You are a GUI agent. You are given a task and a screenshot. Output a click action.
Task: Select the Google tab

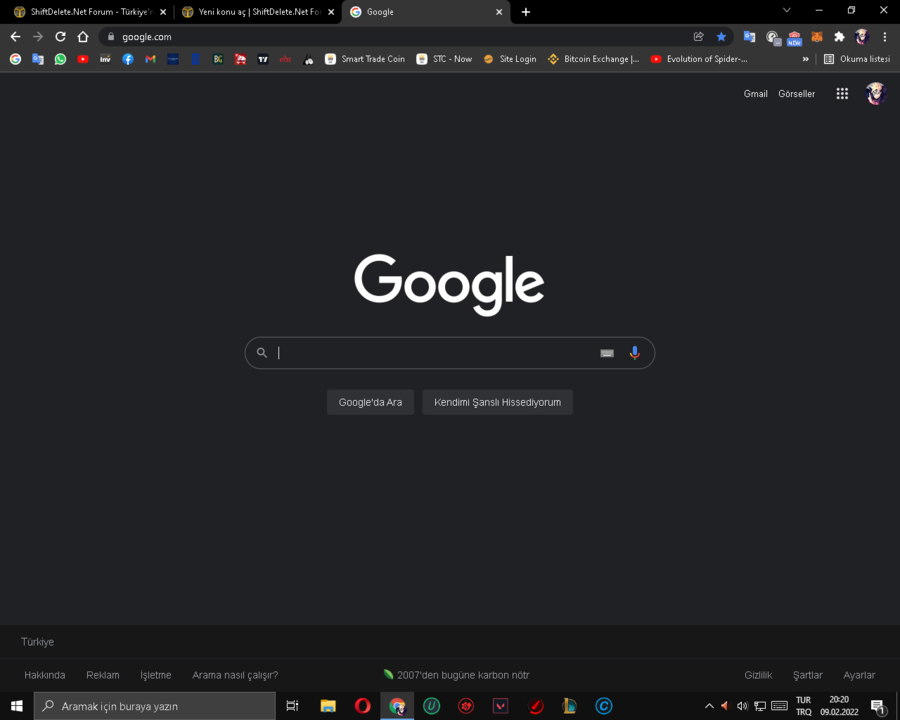pos(426,12)
